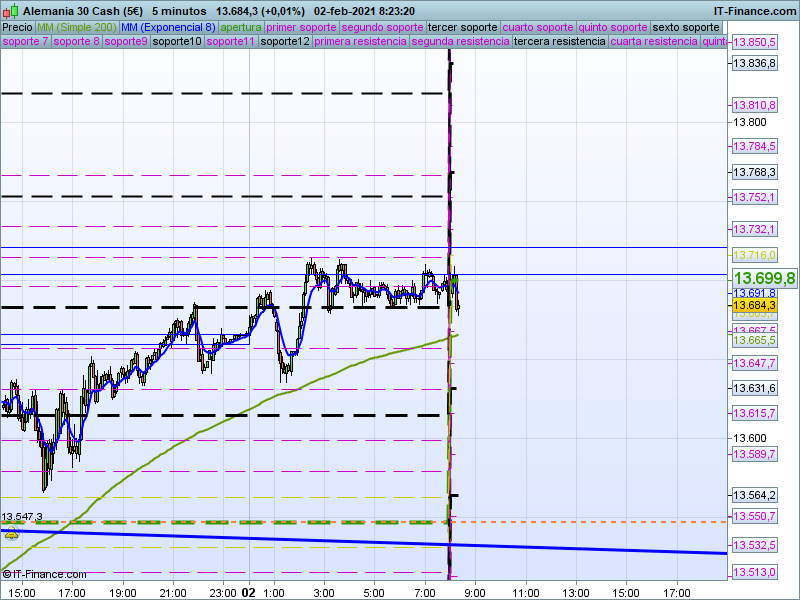Click the orange 13.684,3 current price tag
This screenshot has height=600, width=800.
click(755, 304)
